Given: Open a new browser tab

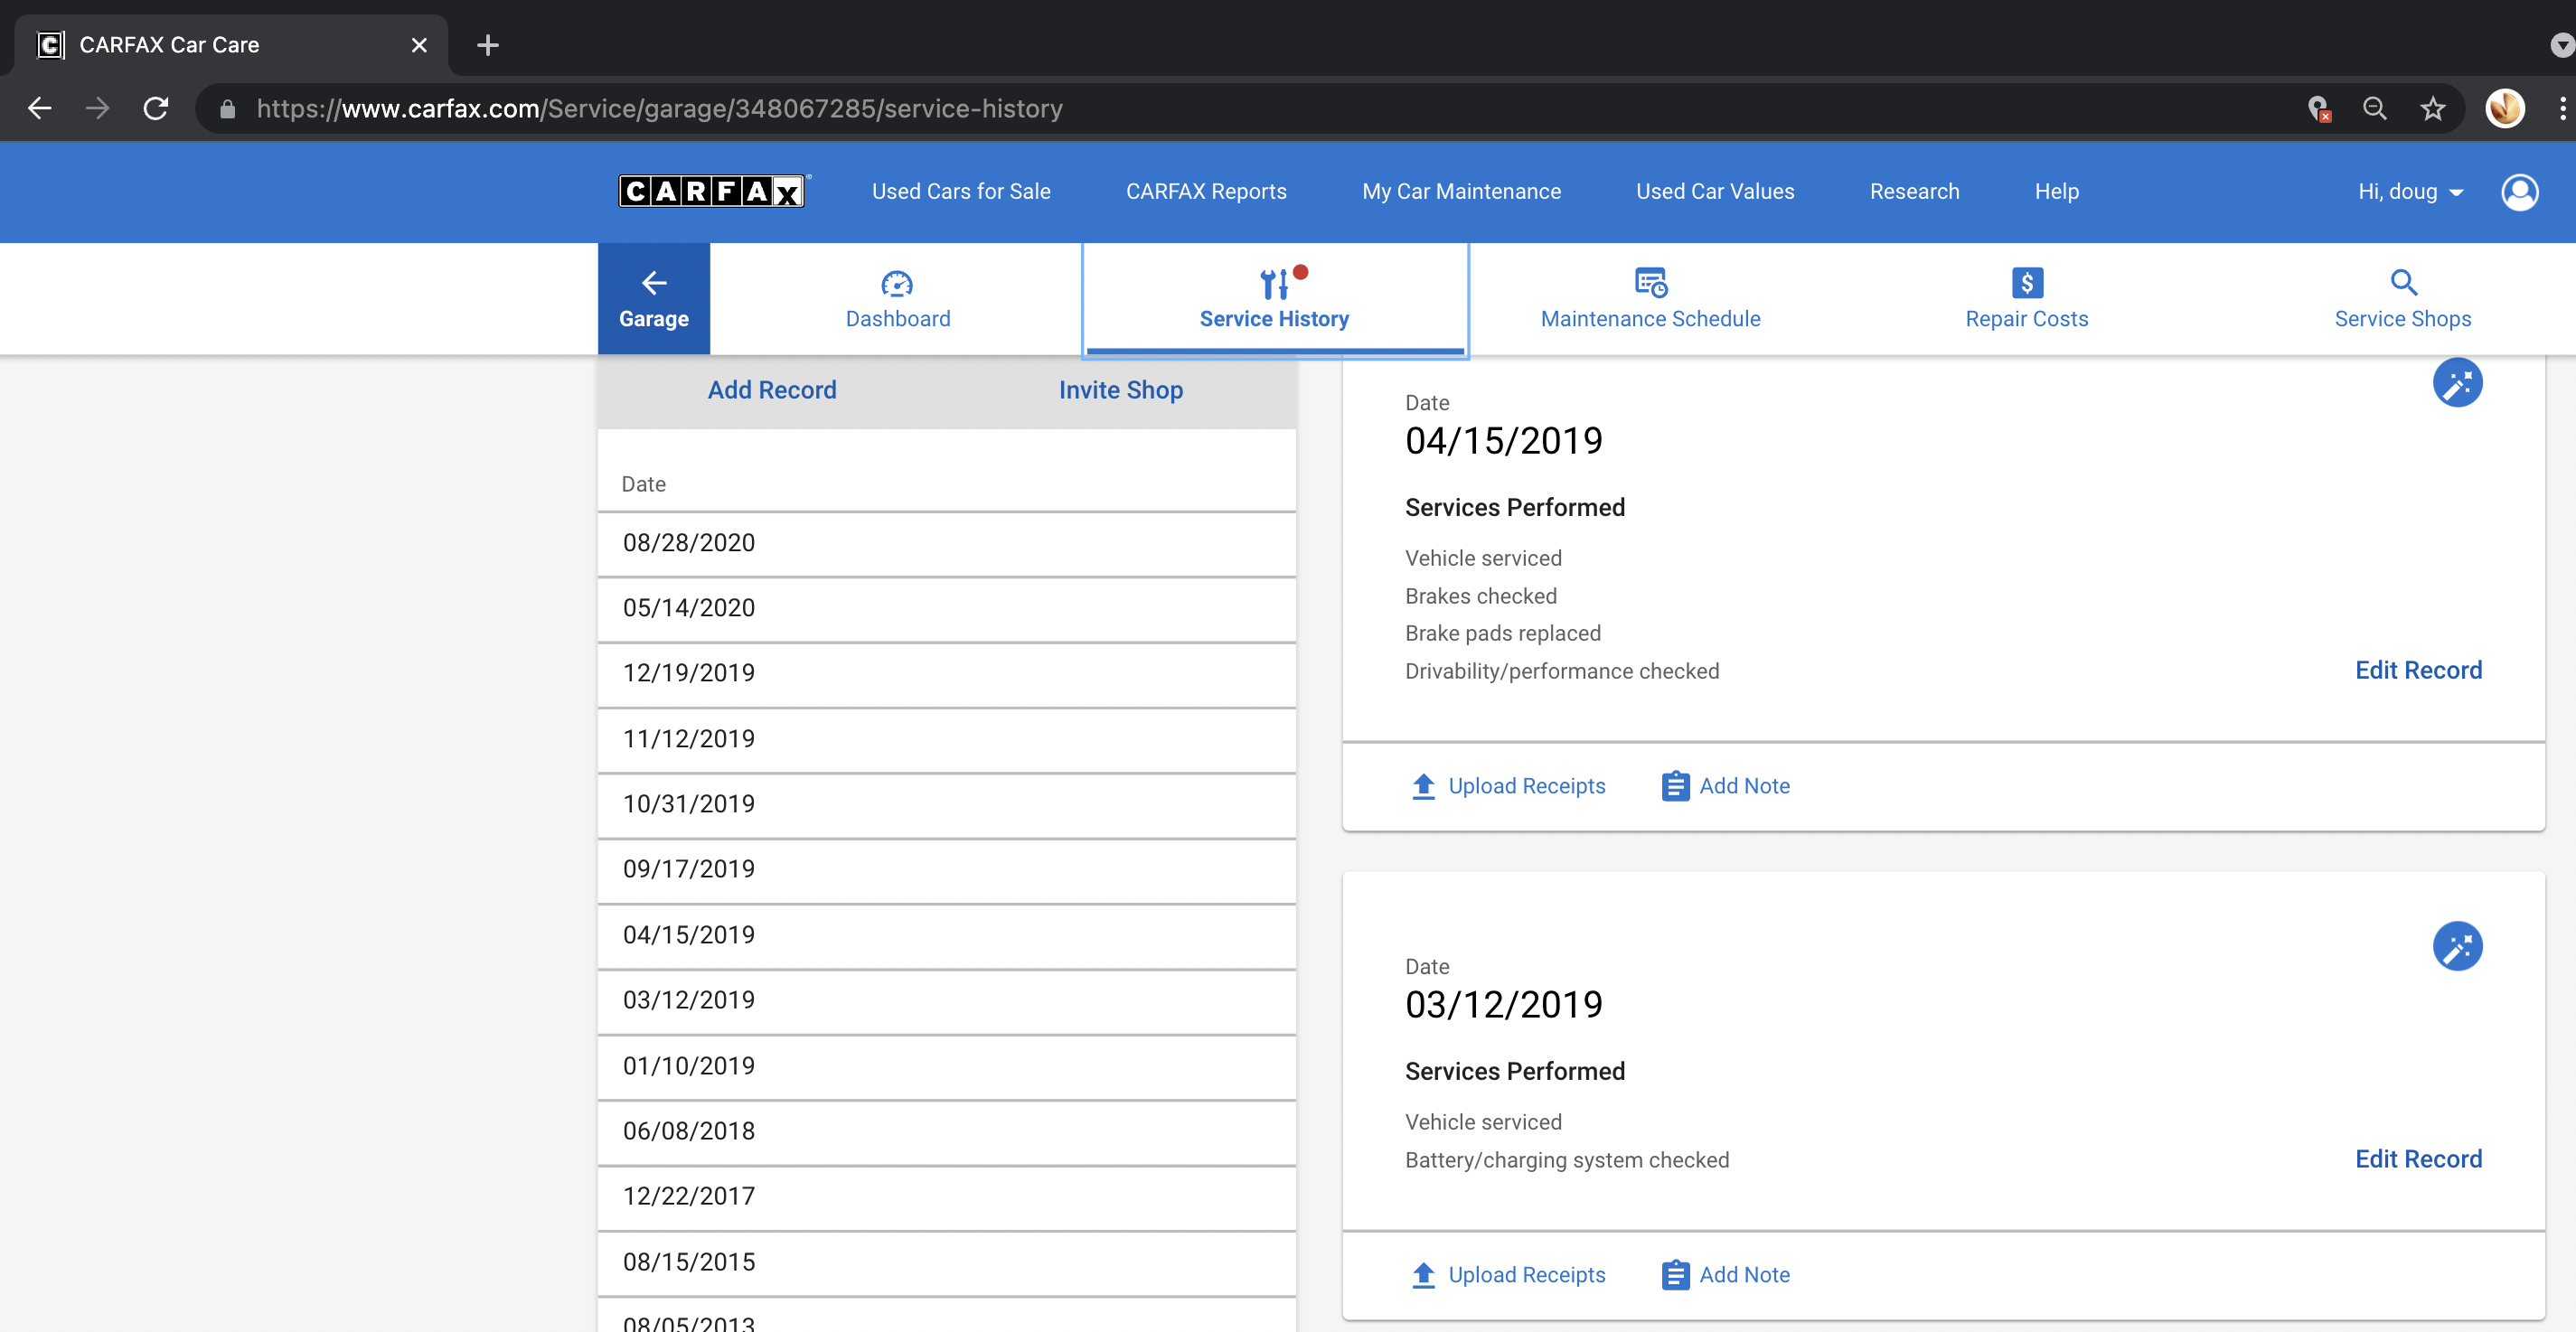Looking at the screenshot, I should (487, 45).
